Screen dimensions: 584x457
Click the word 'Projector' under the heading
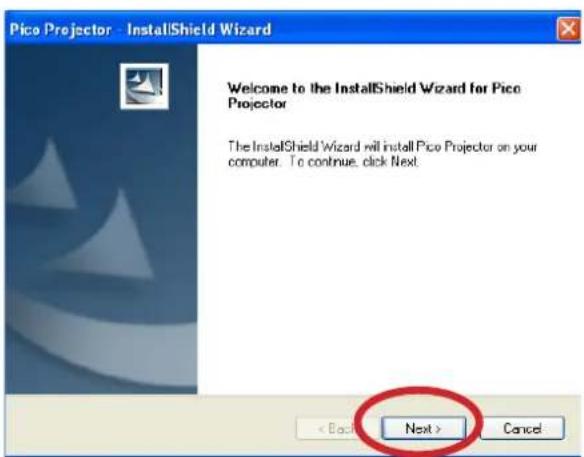point(257,103)
